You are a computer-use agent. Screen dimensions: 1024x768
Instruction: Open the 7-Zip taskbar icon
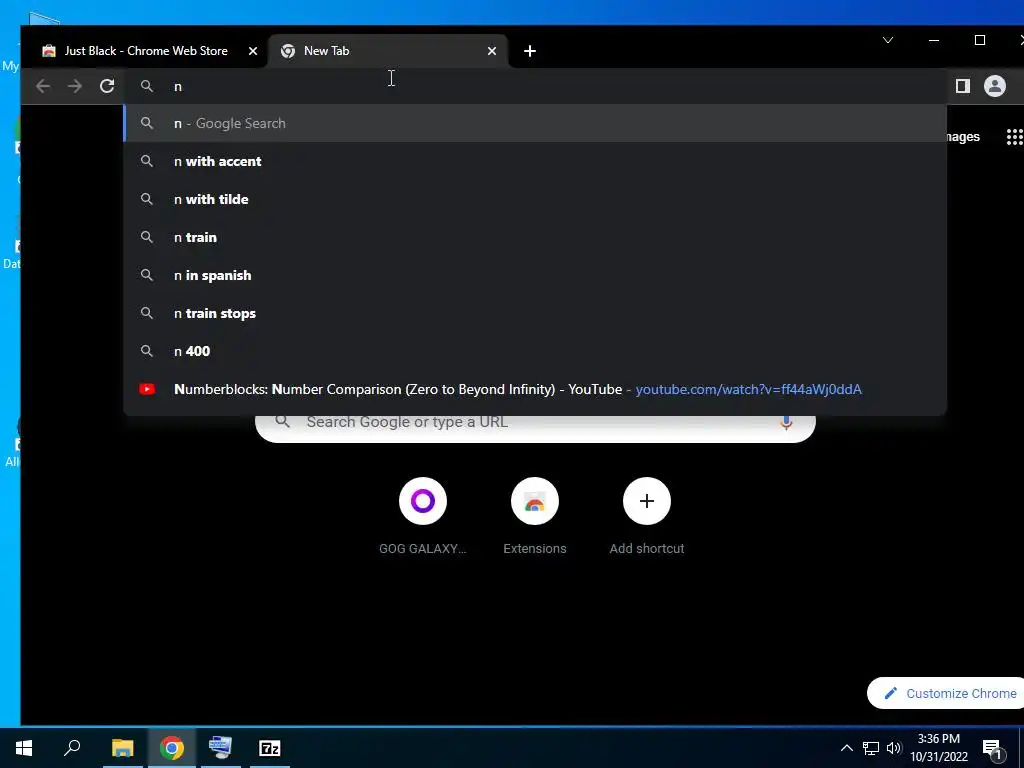[x=270, y=748]
